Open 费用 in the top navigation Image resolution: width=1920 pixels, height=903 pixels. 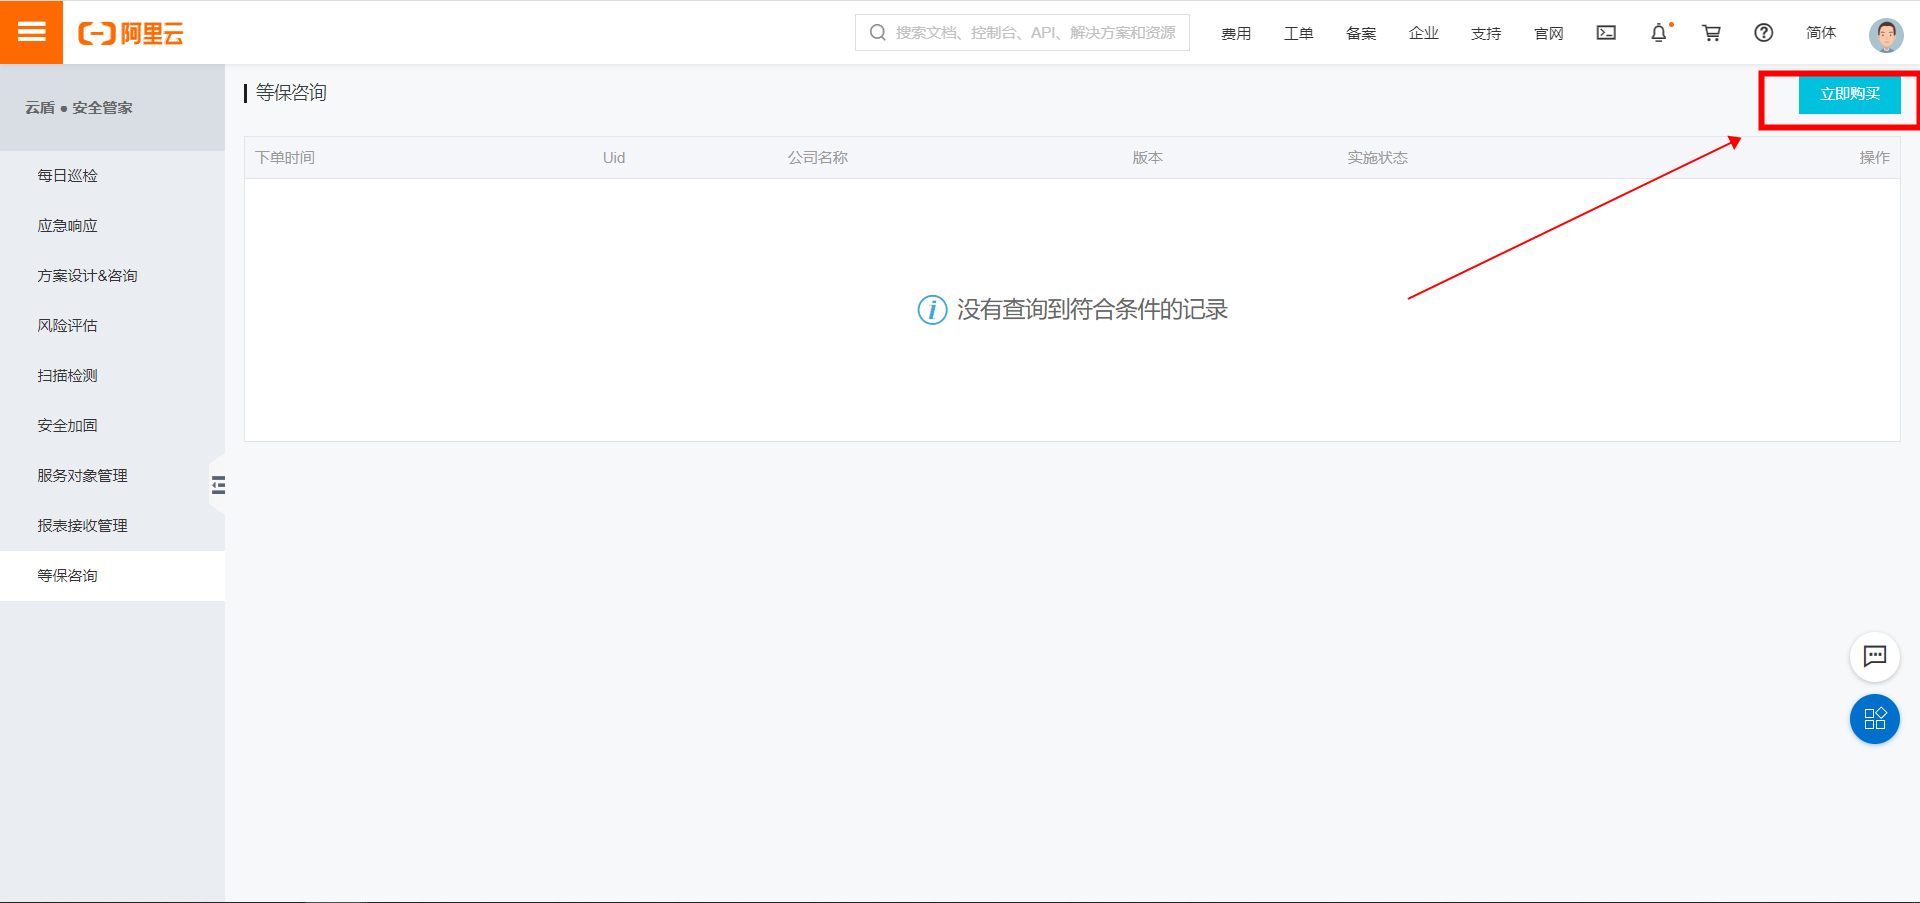[x=1236, y=33]
